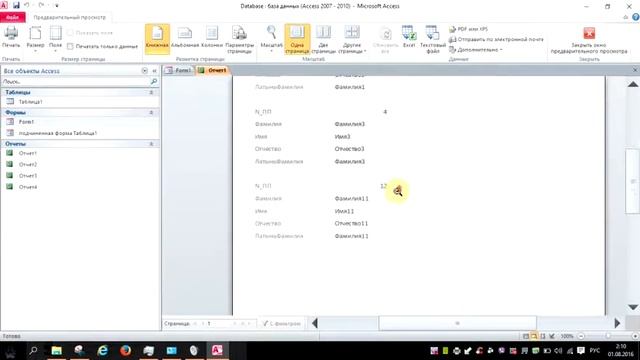The width and height of the screenshot is (640, 360).
Task: Click the horizontal scrollbar thumb
Action: pos(457,323)
